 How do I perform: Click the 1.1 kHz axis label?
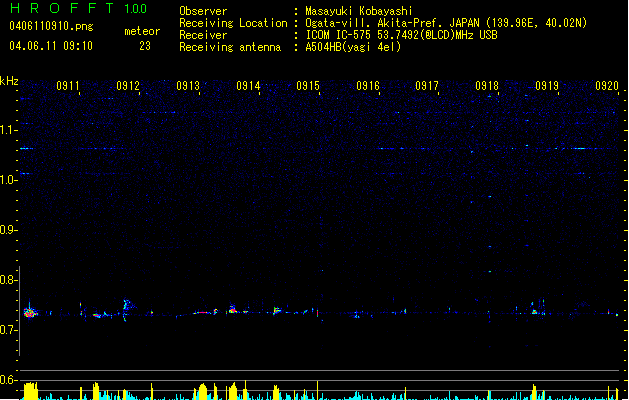tap(8, 130)
